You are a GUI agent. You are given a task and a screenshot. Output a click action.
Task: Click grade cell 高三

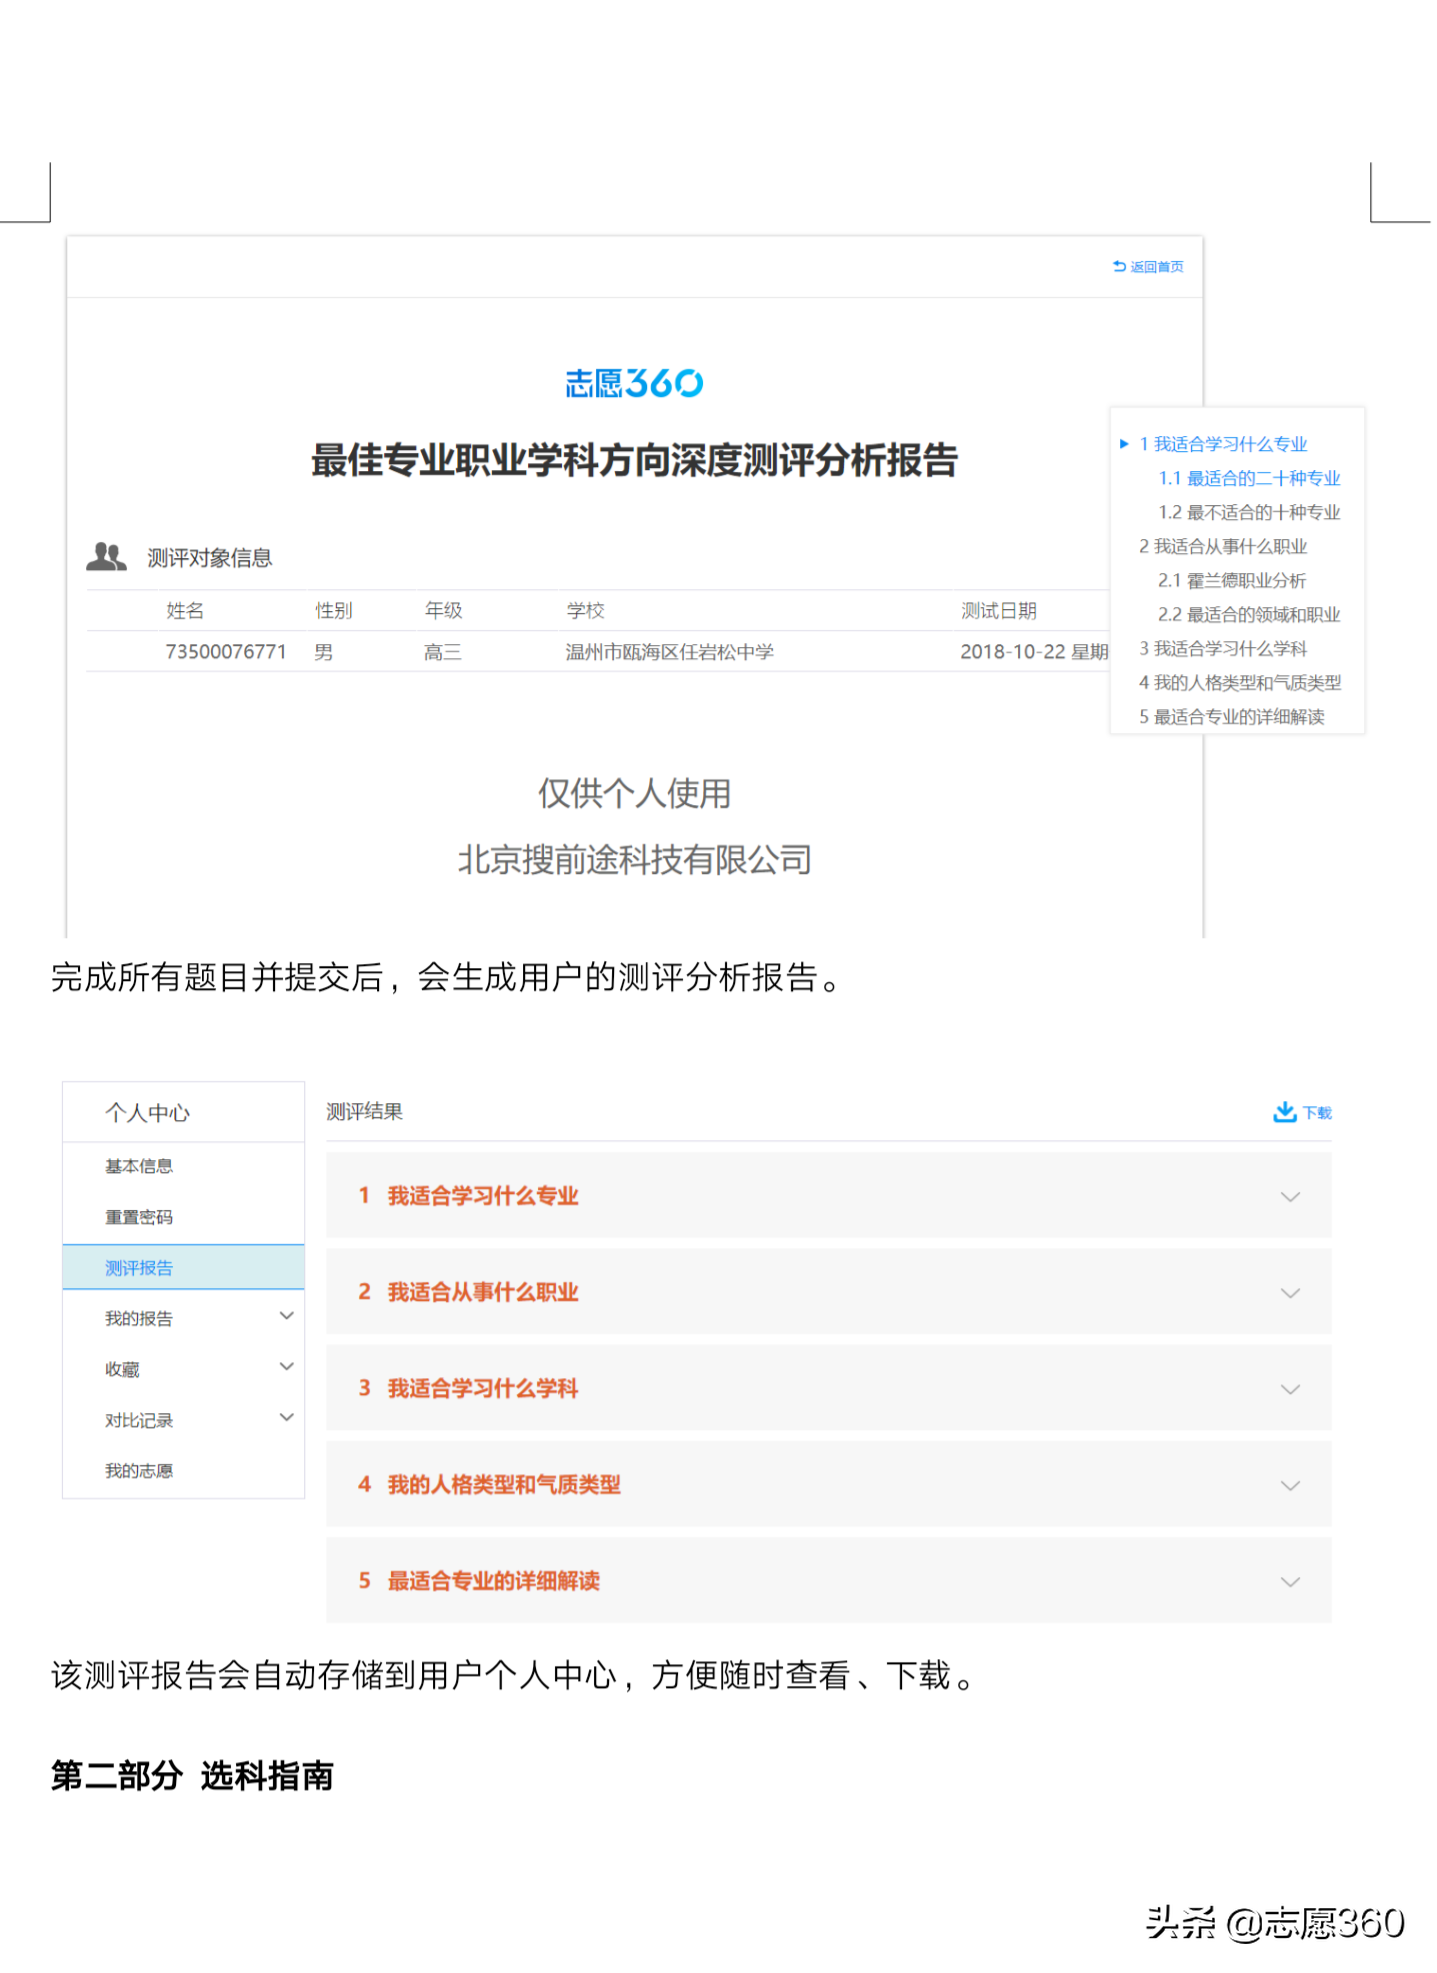pos(444,654)
